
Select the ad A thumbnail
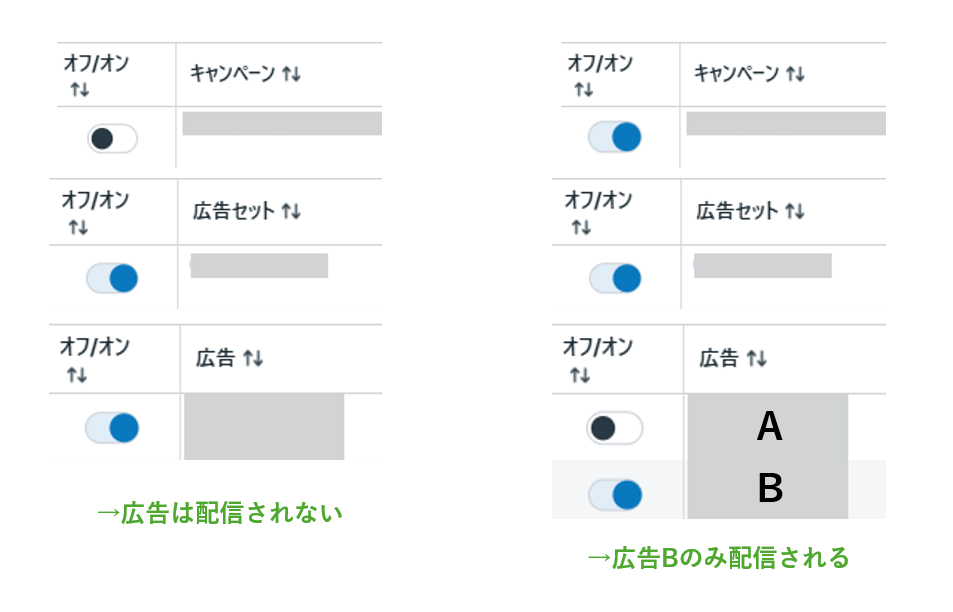(x=768, y=427)
